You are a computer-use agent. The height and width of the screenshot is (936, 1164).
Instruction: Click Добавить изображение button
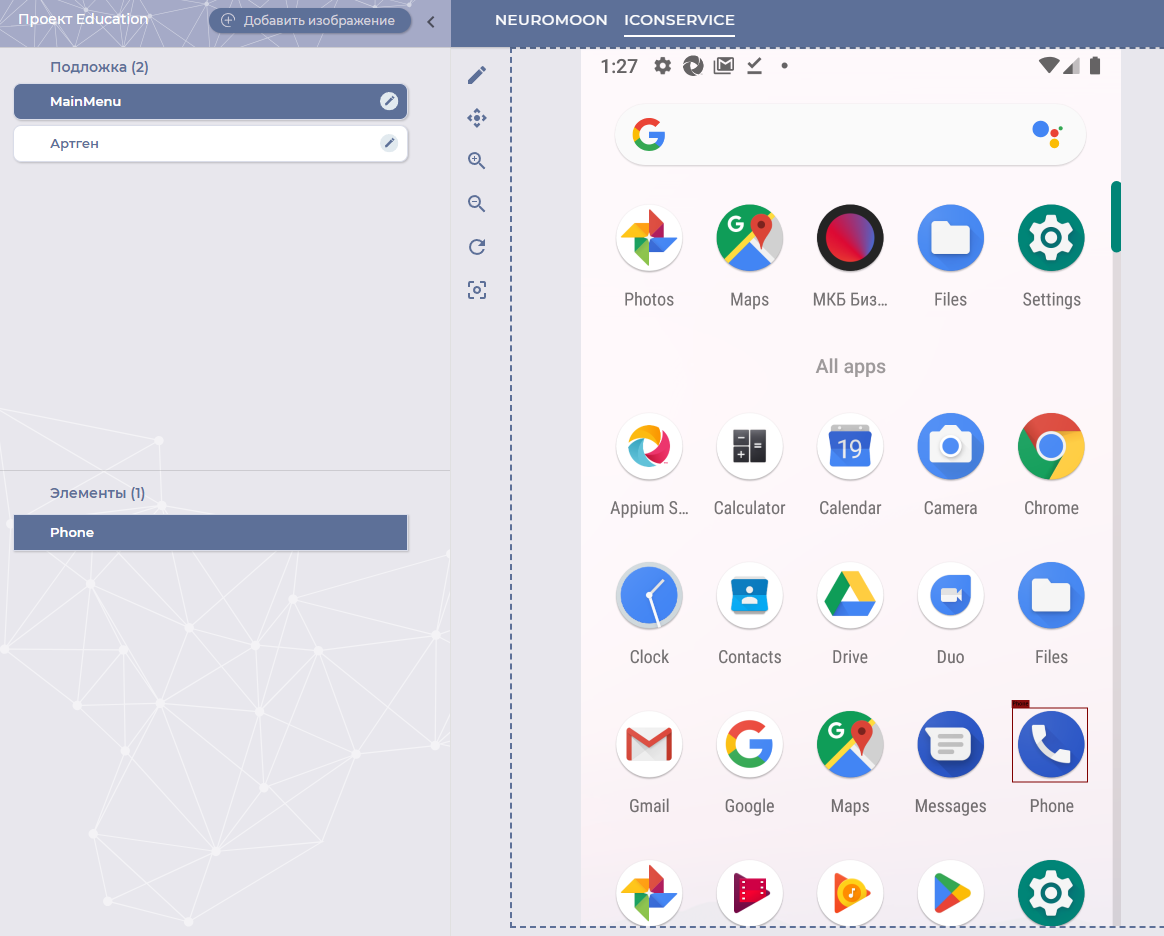(x=310, y=21)
